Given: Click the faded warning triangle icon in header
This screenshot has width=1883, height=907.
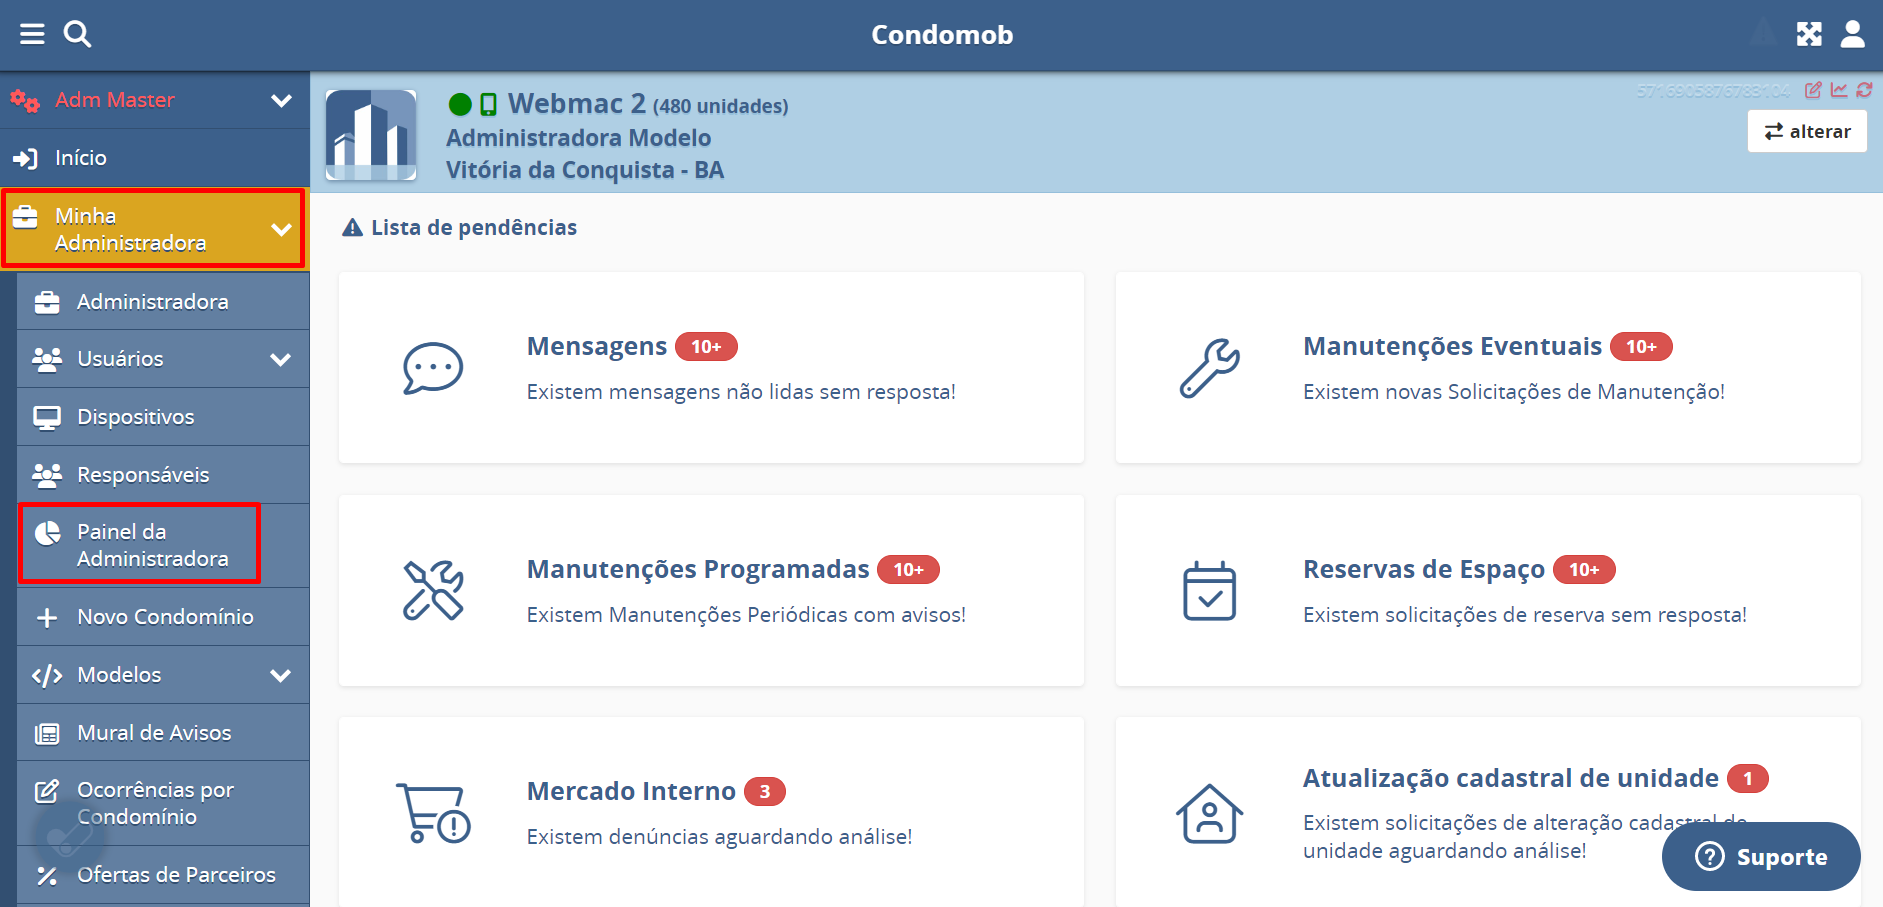Looking at the screenshot, I should pyautogui.click(x=1764, y=35).
